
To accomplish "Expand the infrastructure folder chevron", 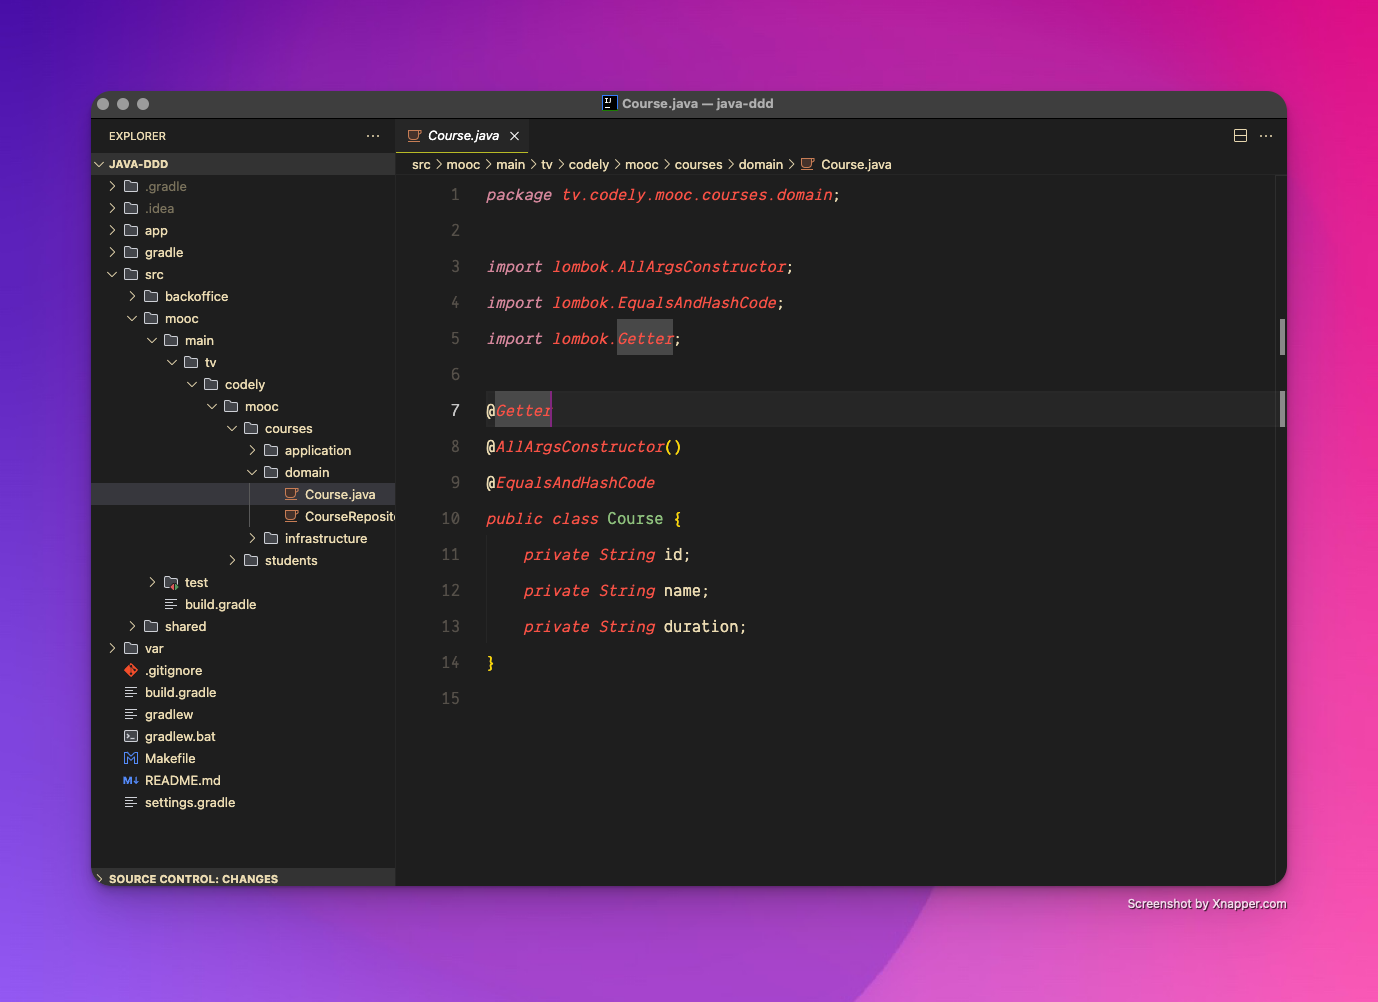I will pyautogui.click(x=252, y=538).
